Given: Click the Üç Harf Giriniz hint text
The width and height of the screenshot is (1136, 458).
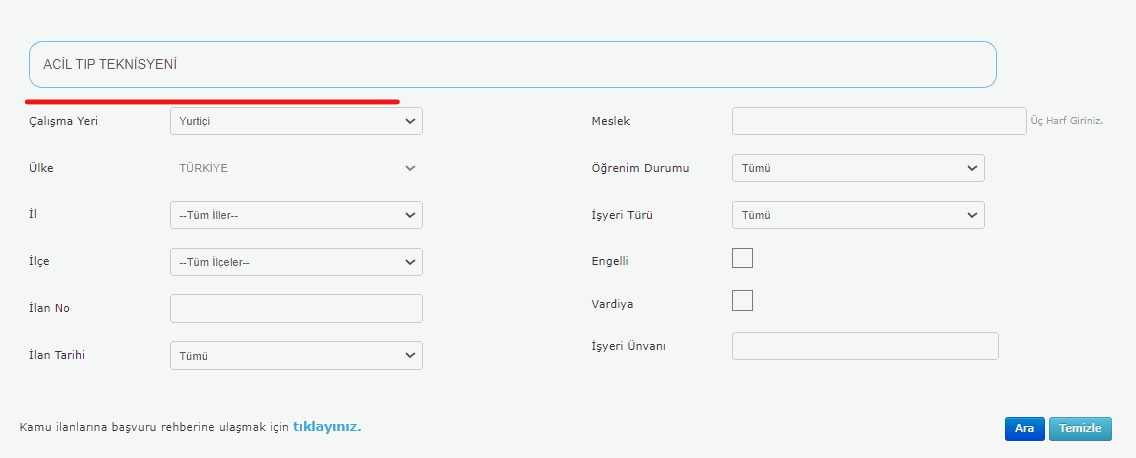Looking at the screenshot, I should [x=1066, y=121].
